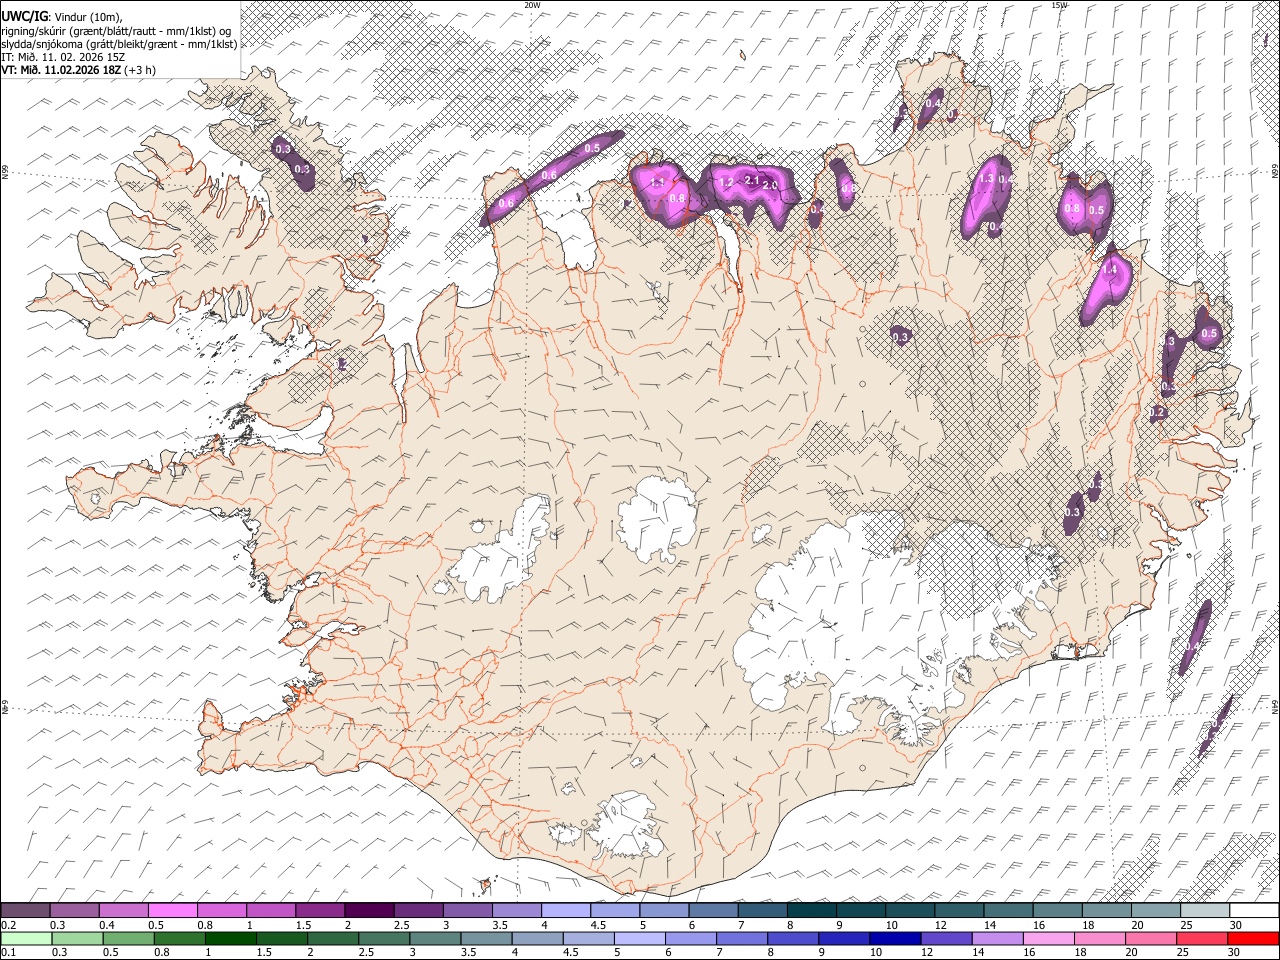Pick the white 30 swatch in upper legend
1280x960 pixels.
[1254, 910]
